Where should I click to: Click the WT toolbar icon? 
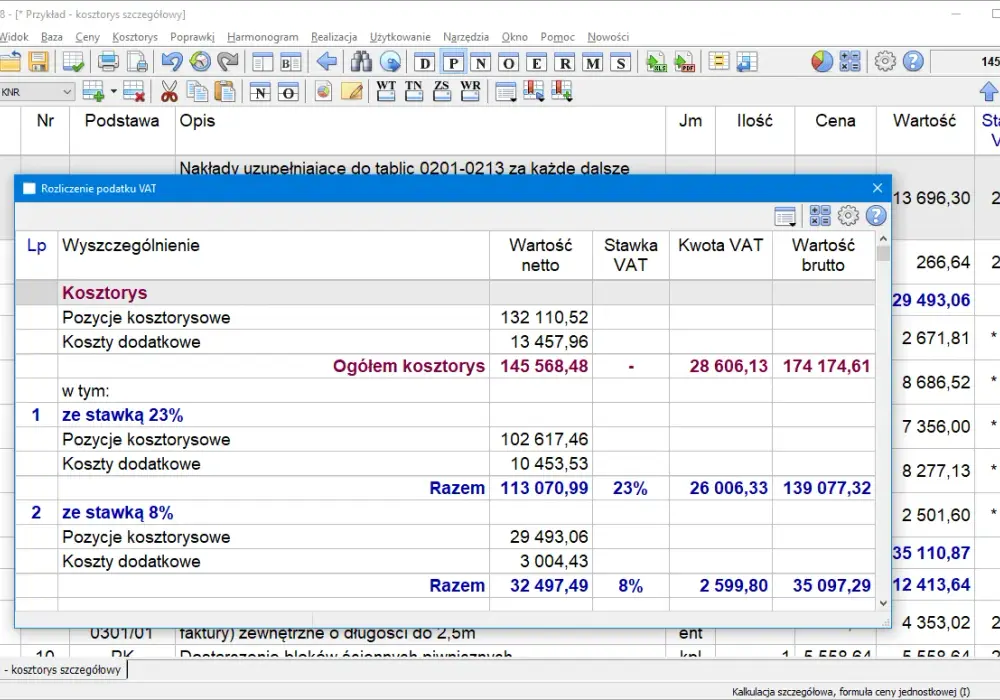click(x=386, y=91)
